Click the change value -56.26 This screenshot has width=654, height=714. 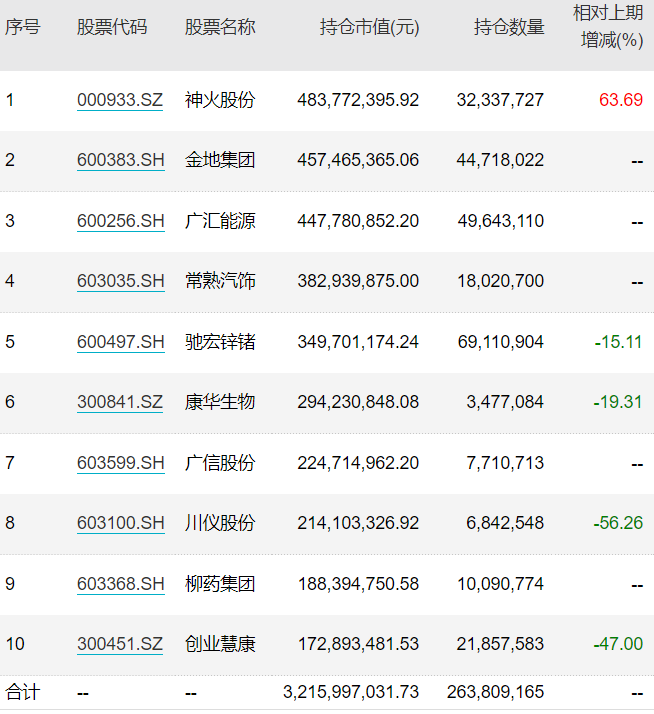618,523
